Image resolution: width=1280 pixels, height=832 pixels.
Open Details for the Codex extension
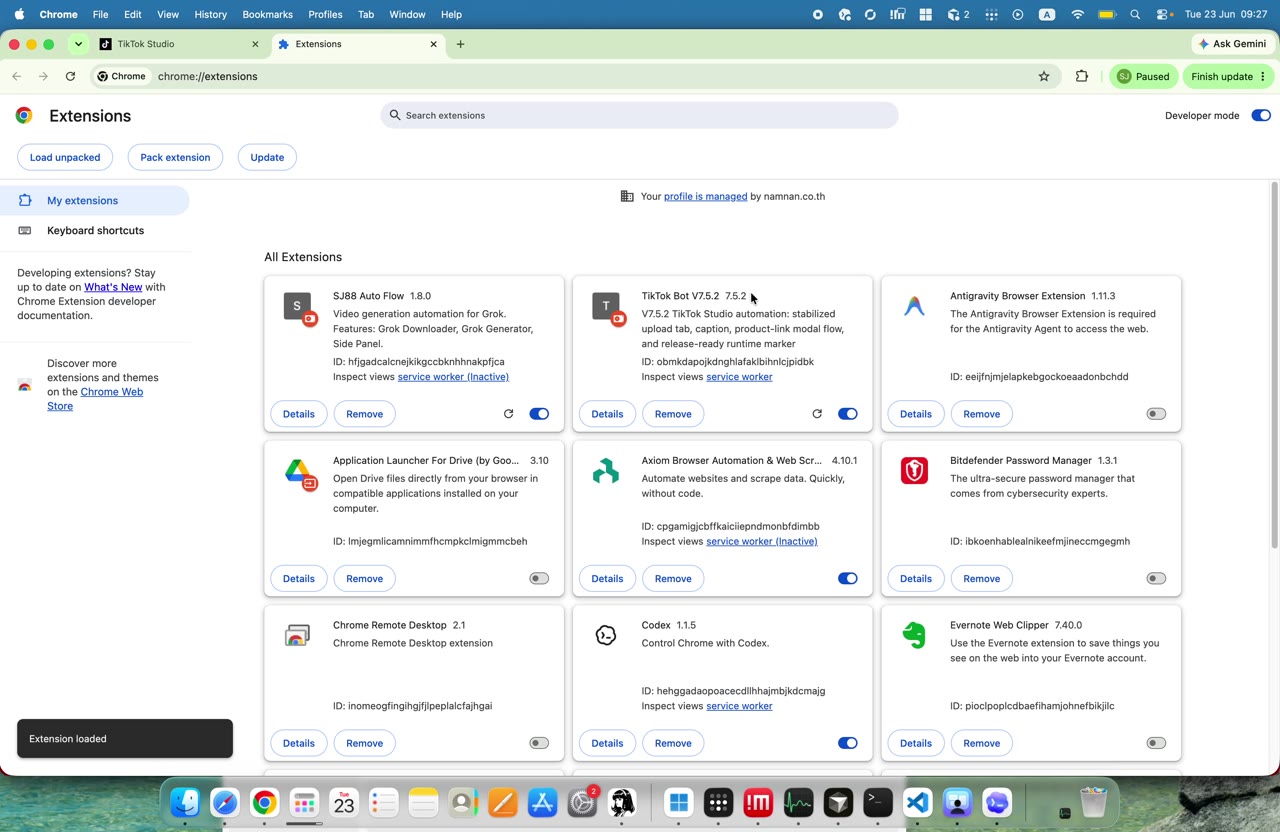pyautogui.click(x=607, y=743)
